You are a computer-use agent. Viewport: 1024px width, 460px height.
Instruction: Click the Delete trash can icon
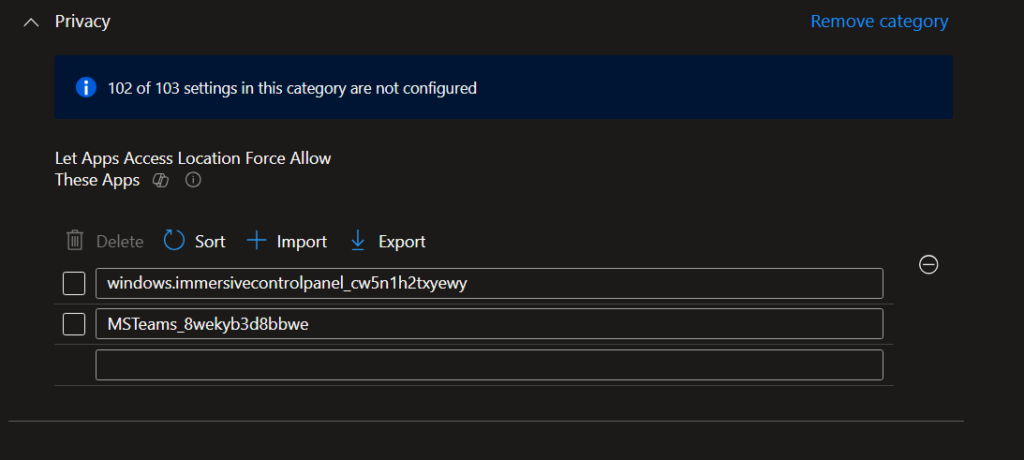[x=75, y=241]
